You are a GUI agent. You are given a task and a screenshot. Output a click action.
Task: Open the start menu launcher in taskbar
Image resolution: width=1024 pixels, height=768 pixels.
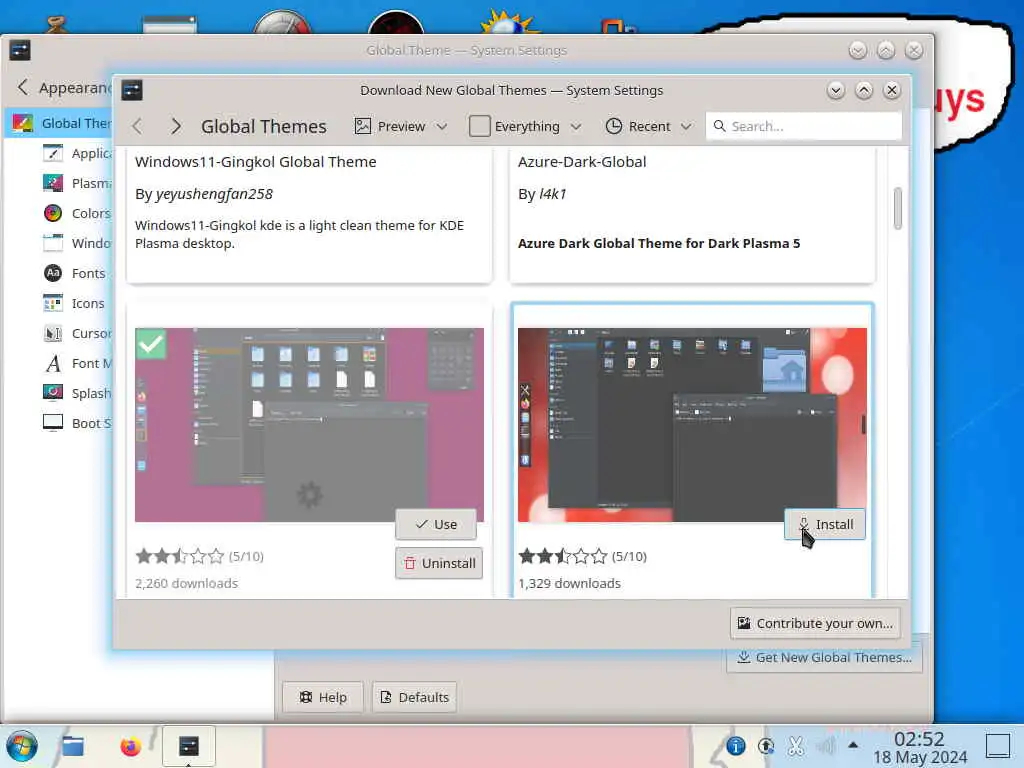(22, 746)
